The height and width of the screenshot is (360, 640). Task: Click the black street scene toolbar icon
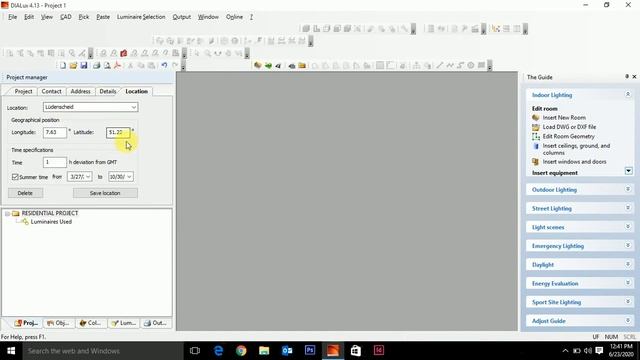click(x=278, y=65)
